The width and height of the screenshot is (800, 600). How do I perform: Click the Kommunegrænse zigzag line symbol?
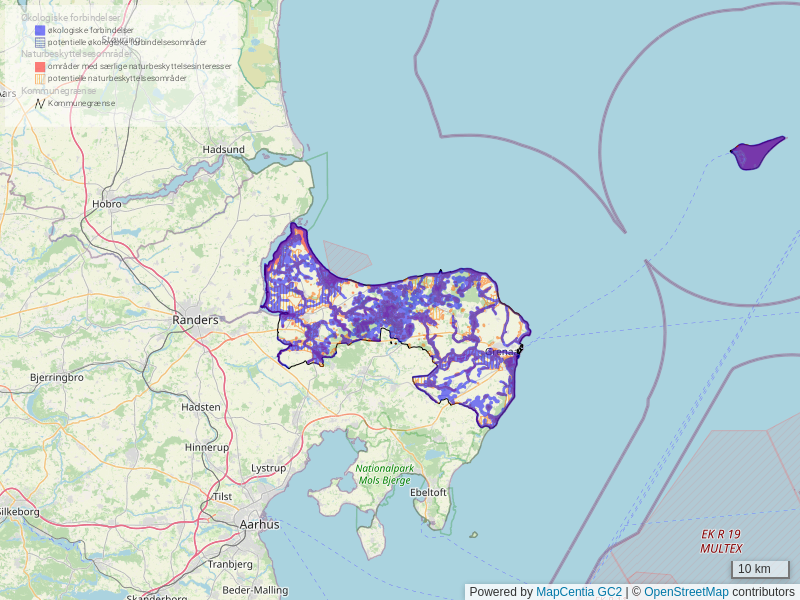(40, 103)
